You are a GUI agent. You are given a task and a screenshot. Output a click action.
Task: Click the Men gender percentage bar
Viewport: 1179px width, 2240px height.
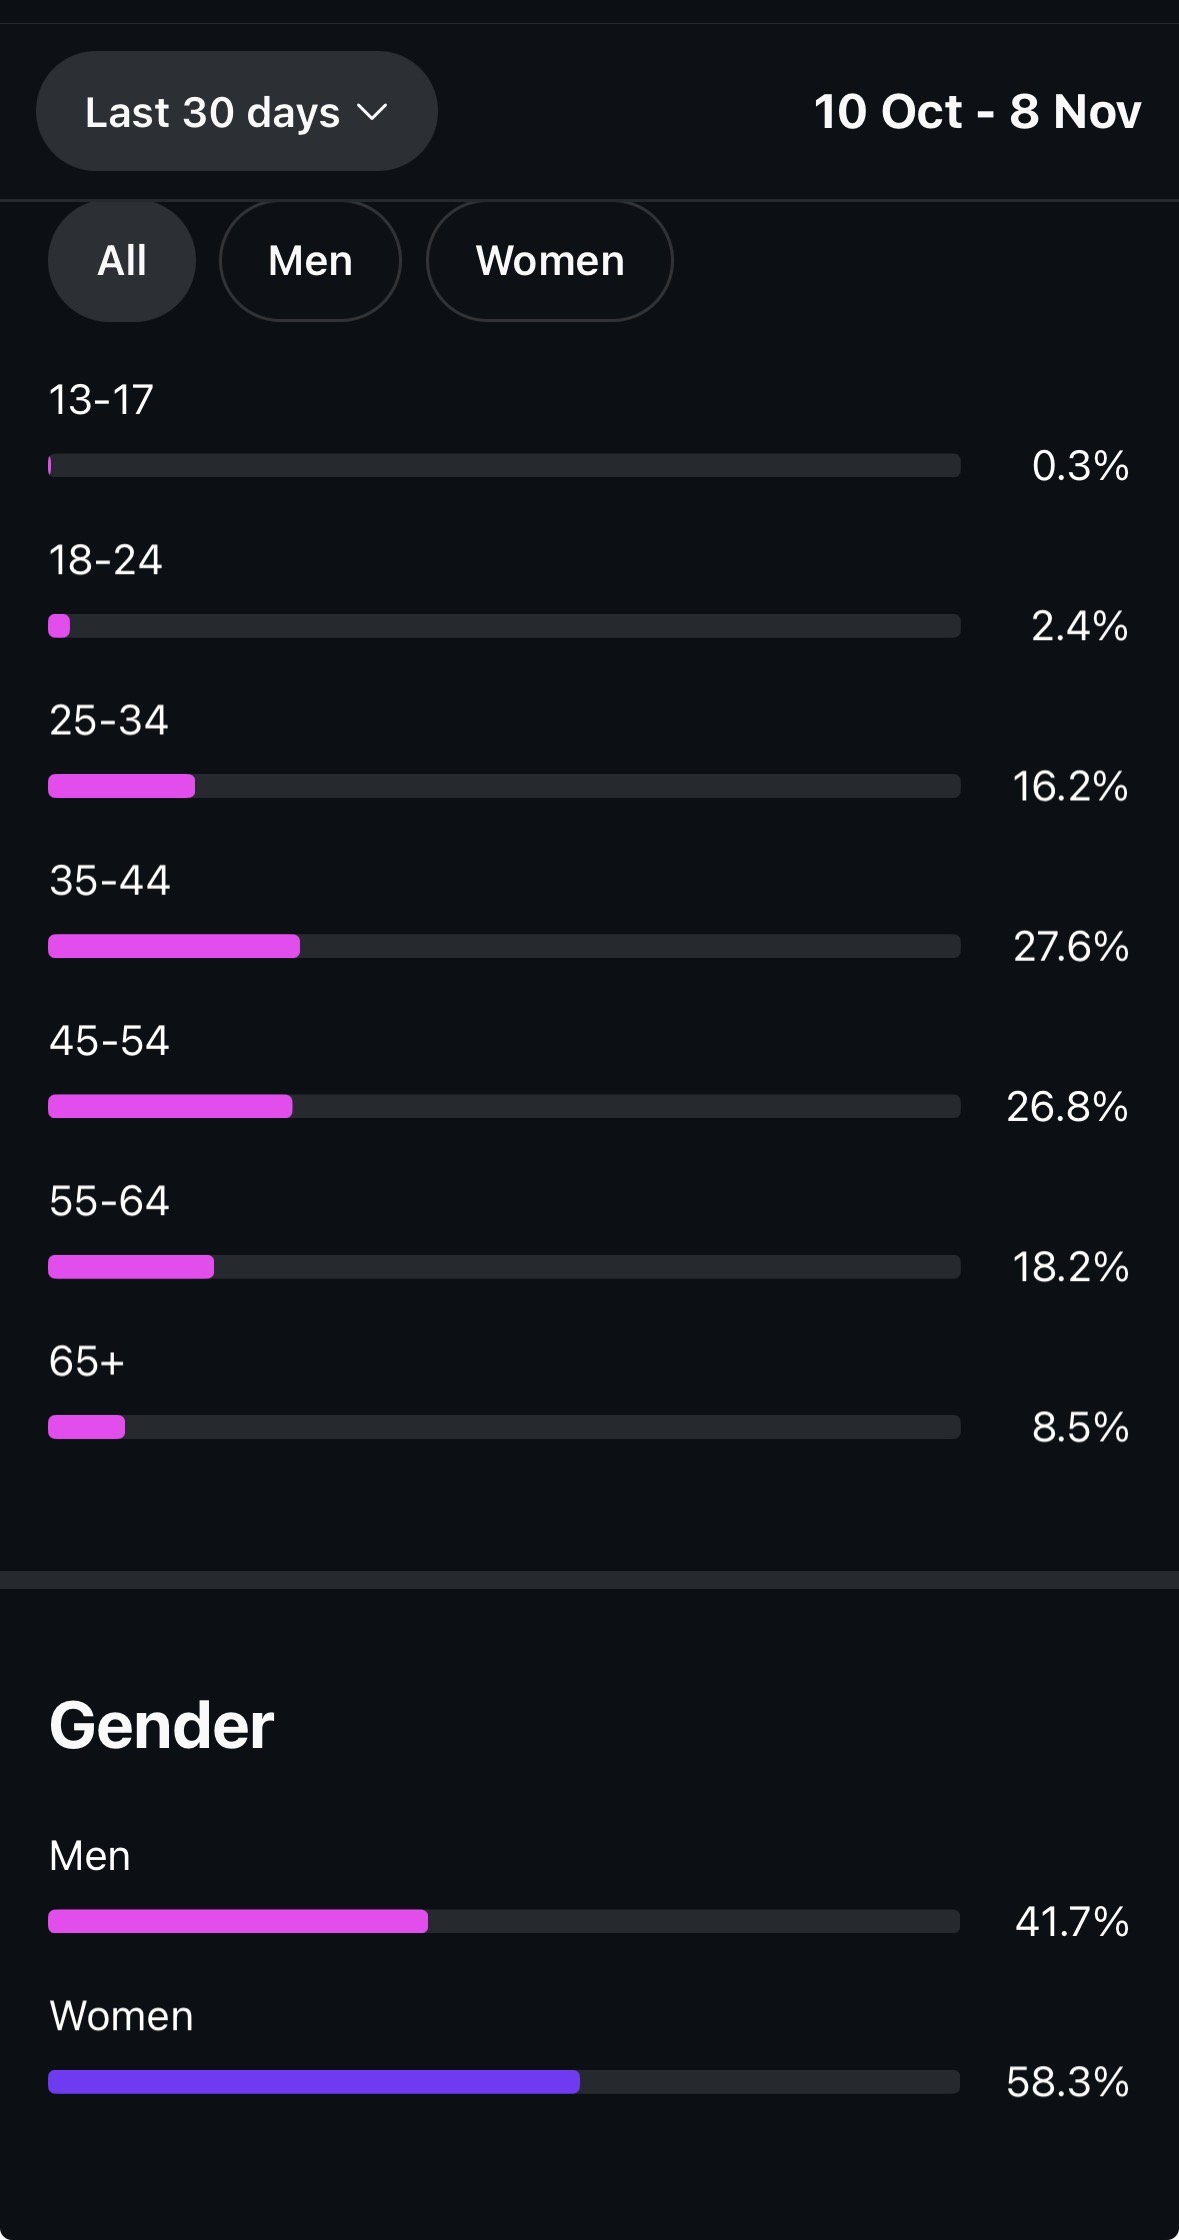504,1921
